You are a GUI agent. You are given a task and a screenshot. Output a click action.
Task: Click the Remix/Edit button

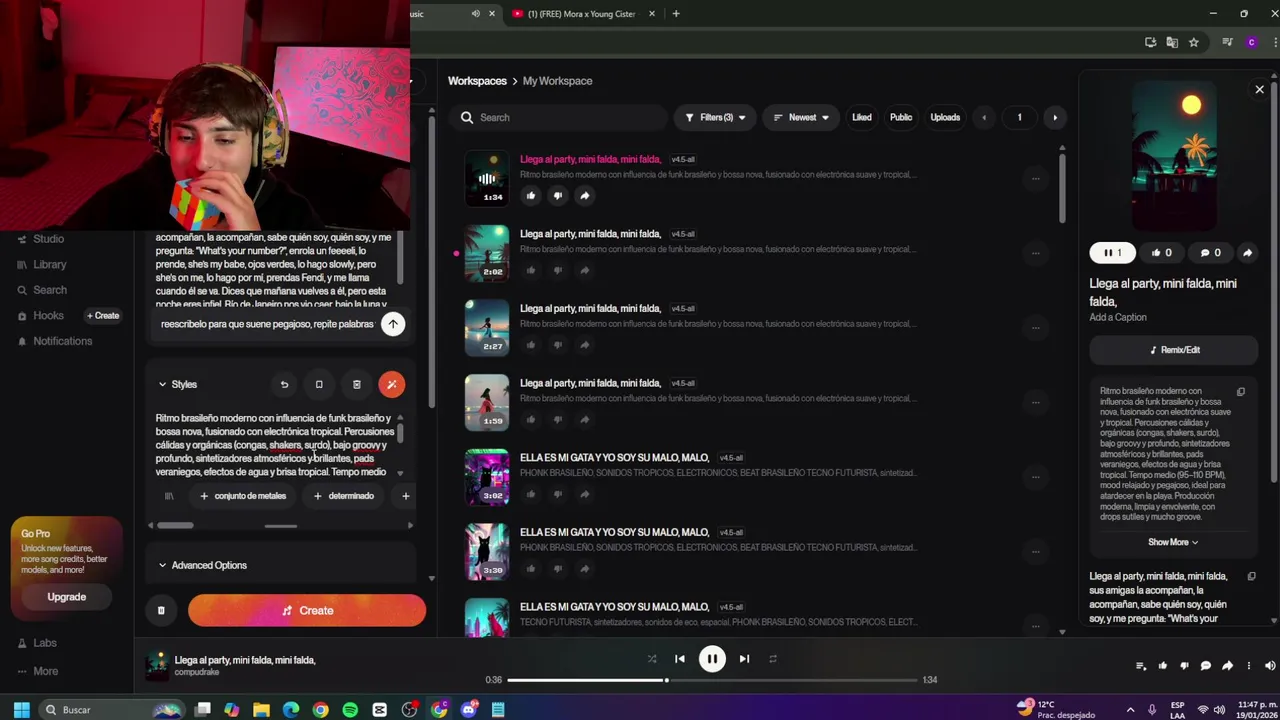(x=1174, y=350)
